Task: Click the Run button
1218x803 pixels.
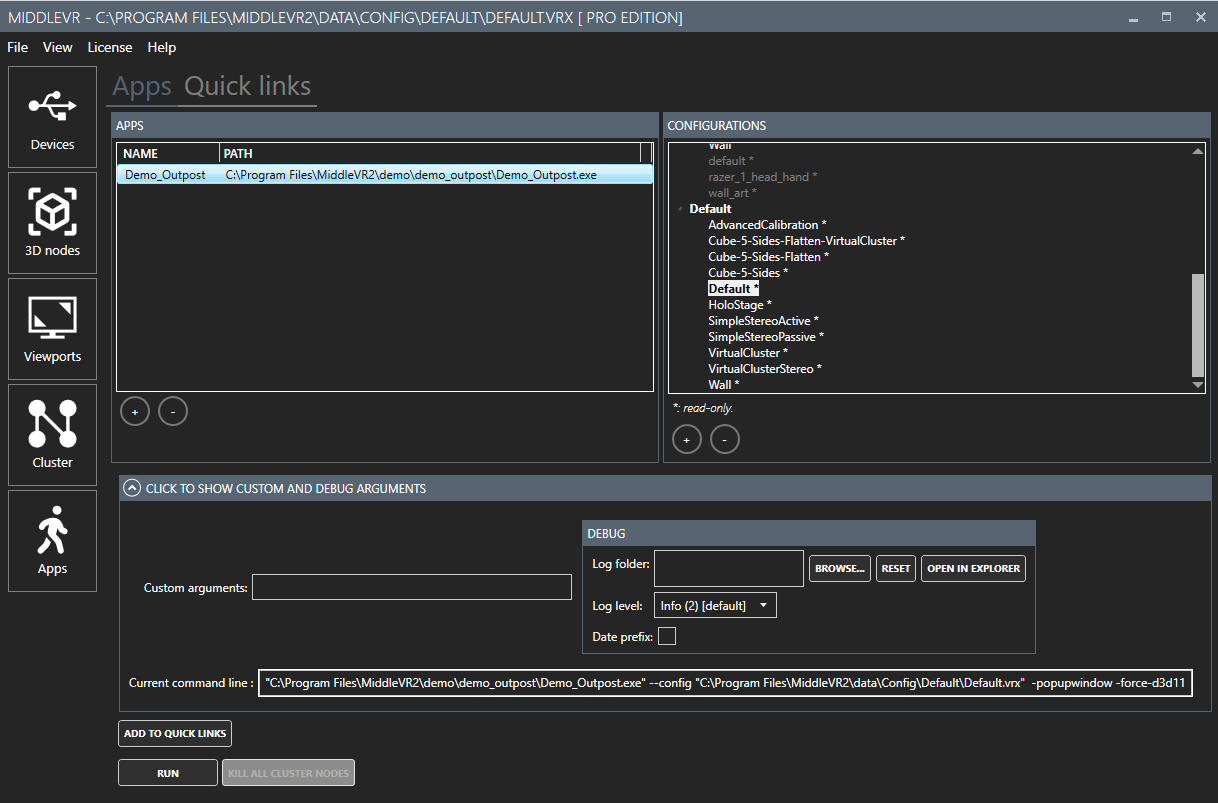Action: 168,773
